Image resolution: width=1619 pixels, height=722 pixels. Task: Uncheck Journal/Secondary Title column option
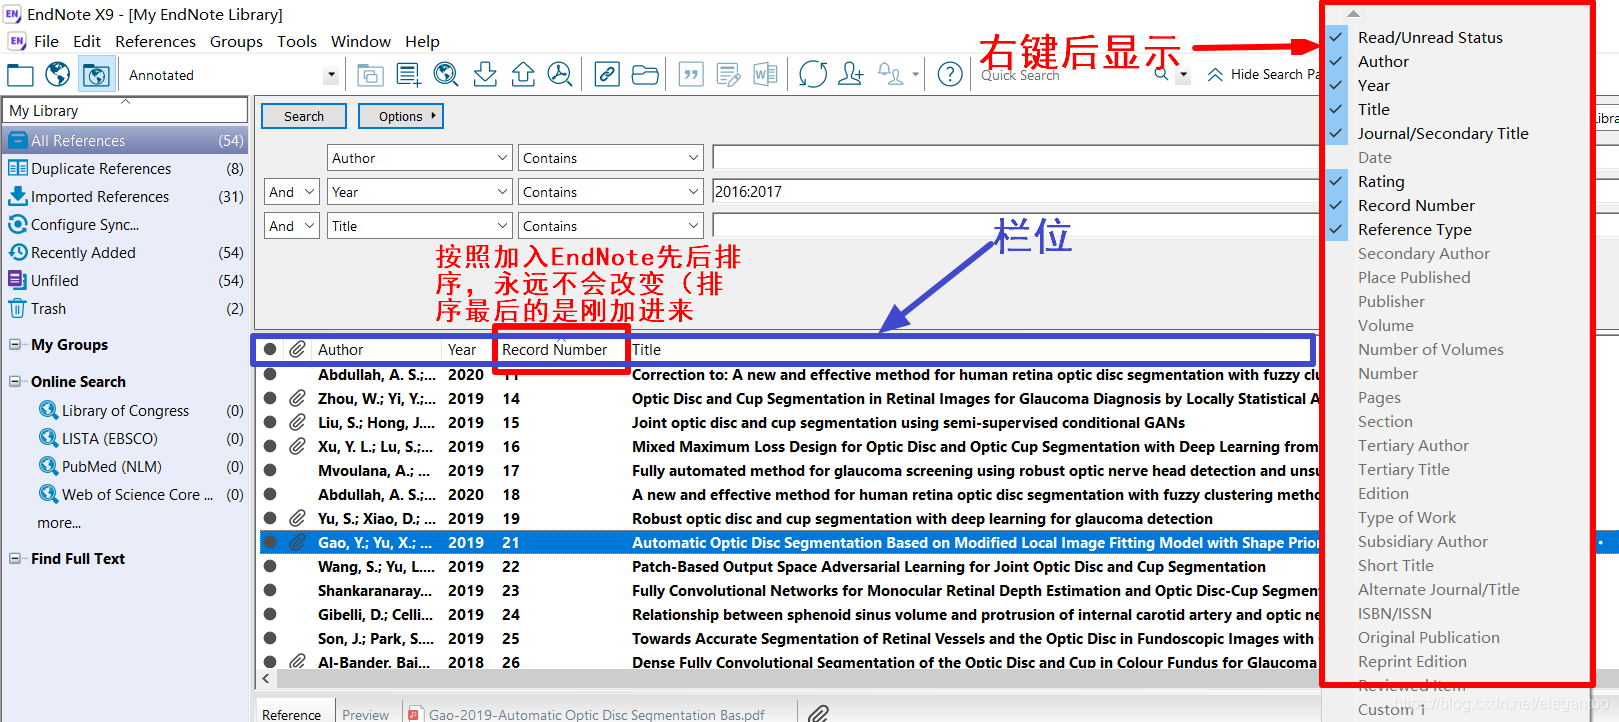pyautogui.click(x=1443, y=134)
